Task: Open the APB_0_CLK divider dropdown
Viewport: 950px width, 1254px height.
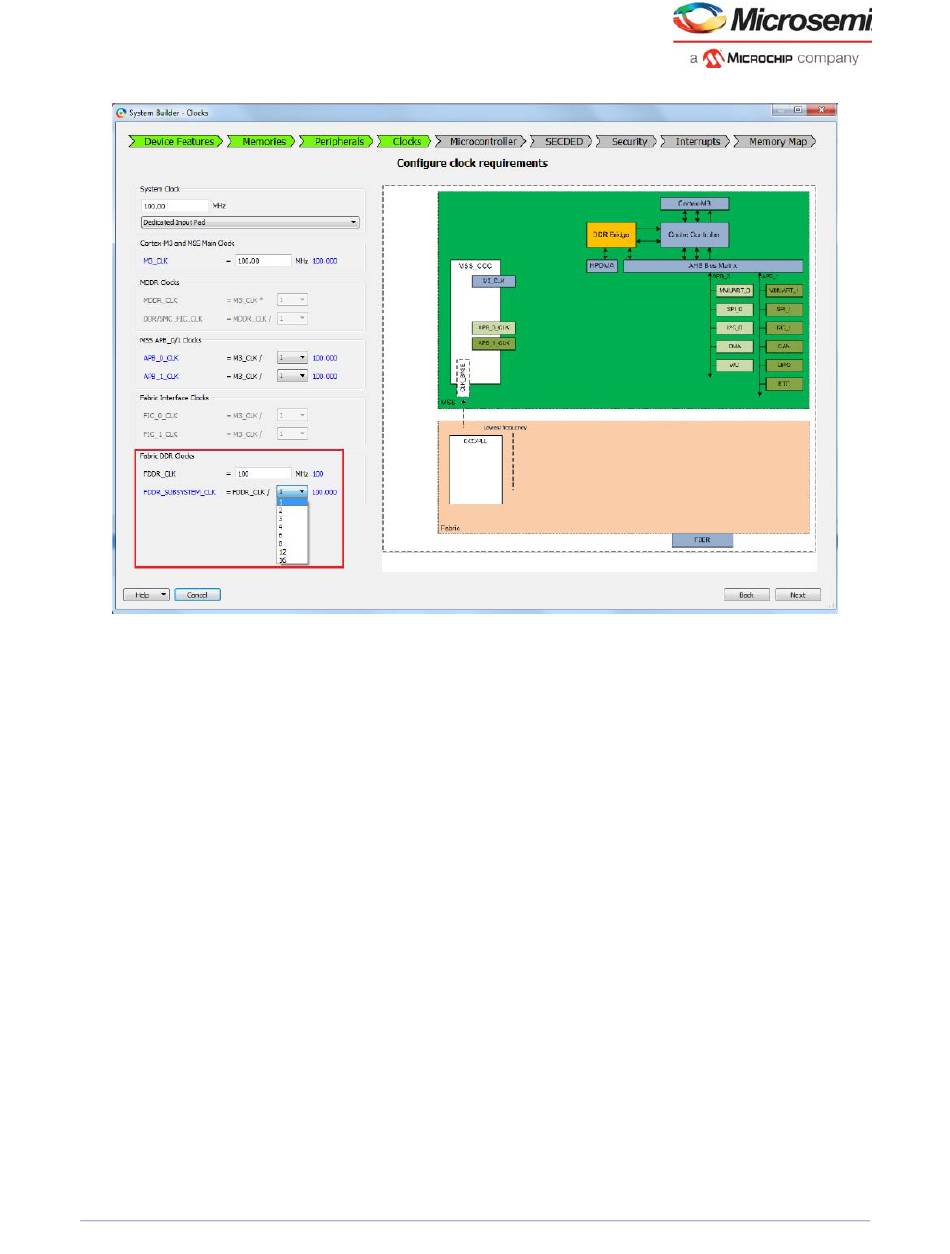Action: click(x=292, y=358)
